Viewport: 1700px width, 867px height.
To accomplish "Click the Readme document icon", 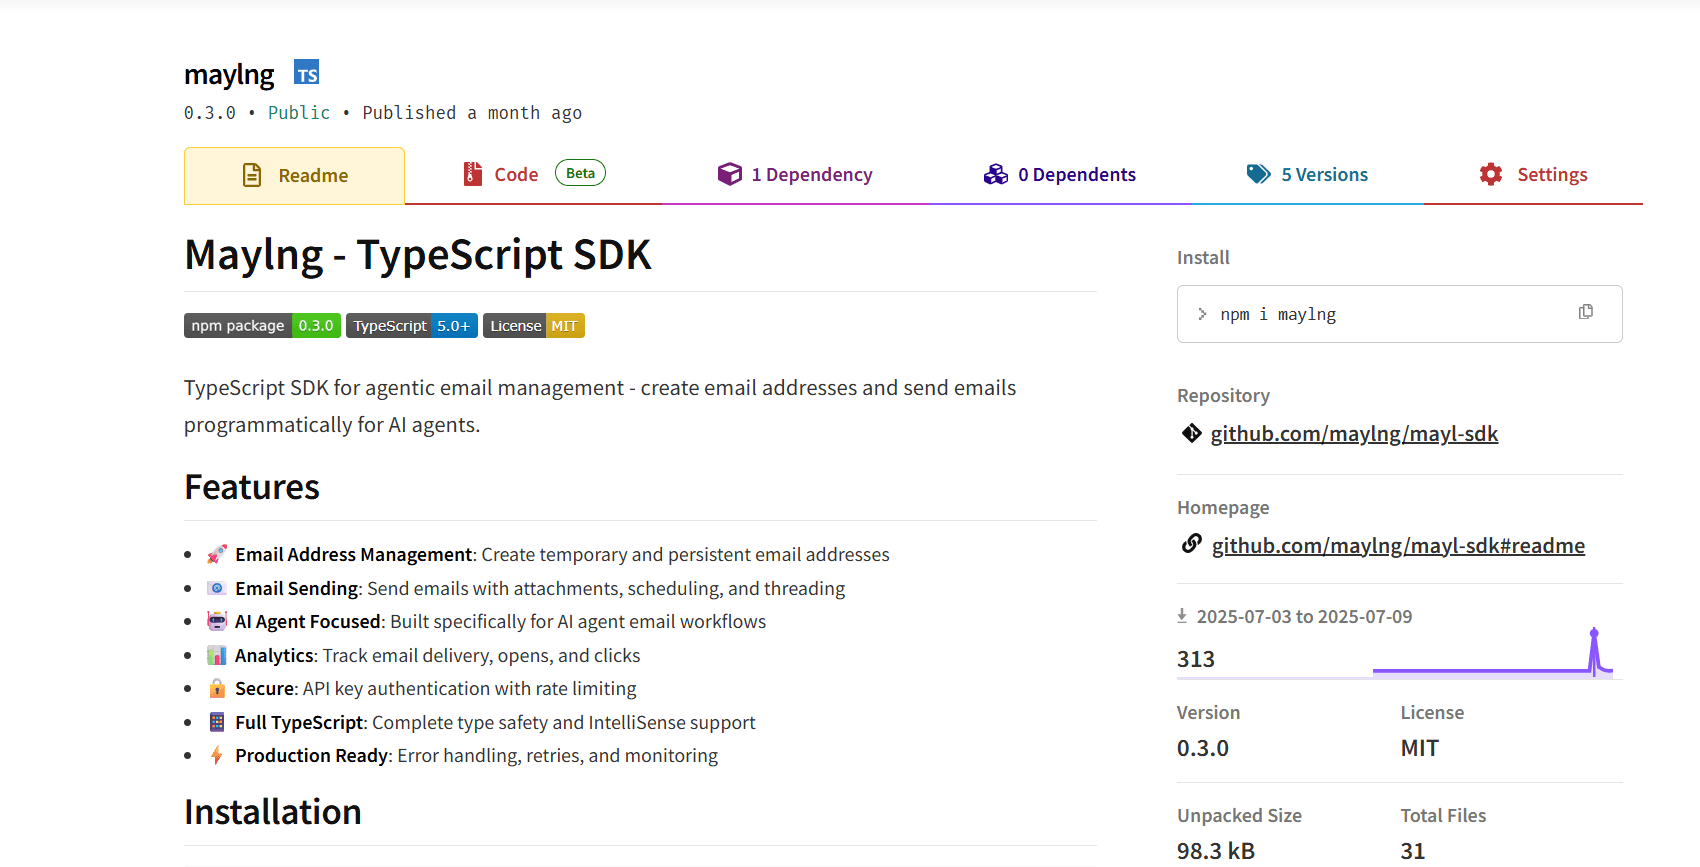I will coord(252,176).
